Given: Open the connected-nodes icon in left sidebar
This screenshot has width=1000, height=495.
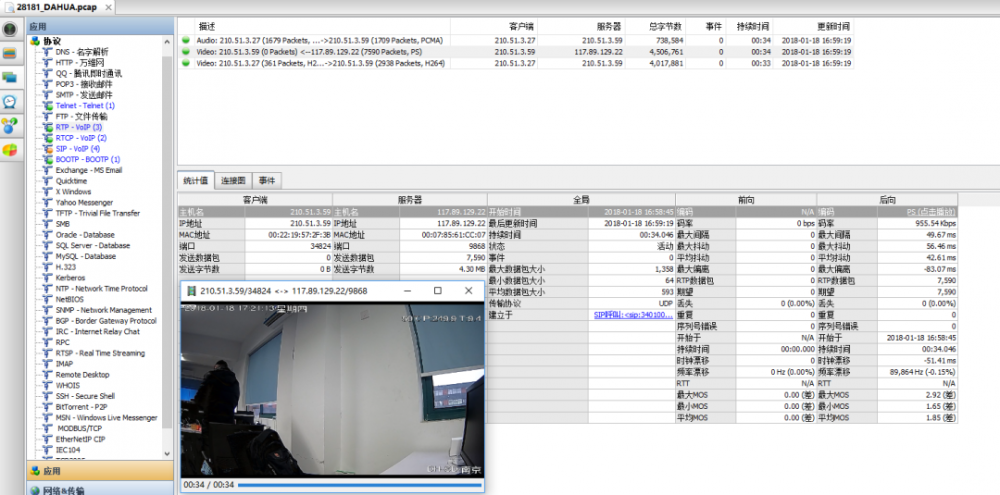Looking at the screenshot, I should [x=10, y=126].
